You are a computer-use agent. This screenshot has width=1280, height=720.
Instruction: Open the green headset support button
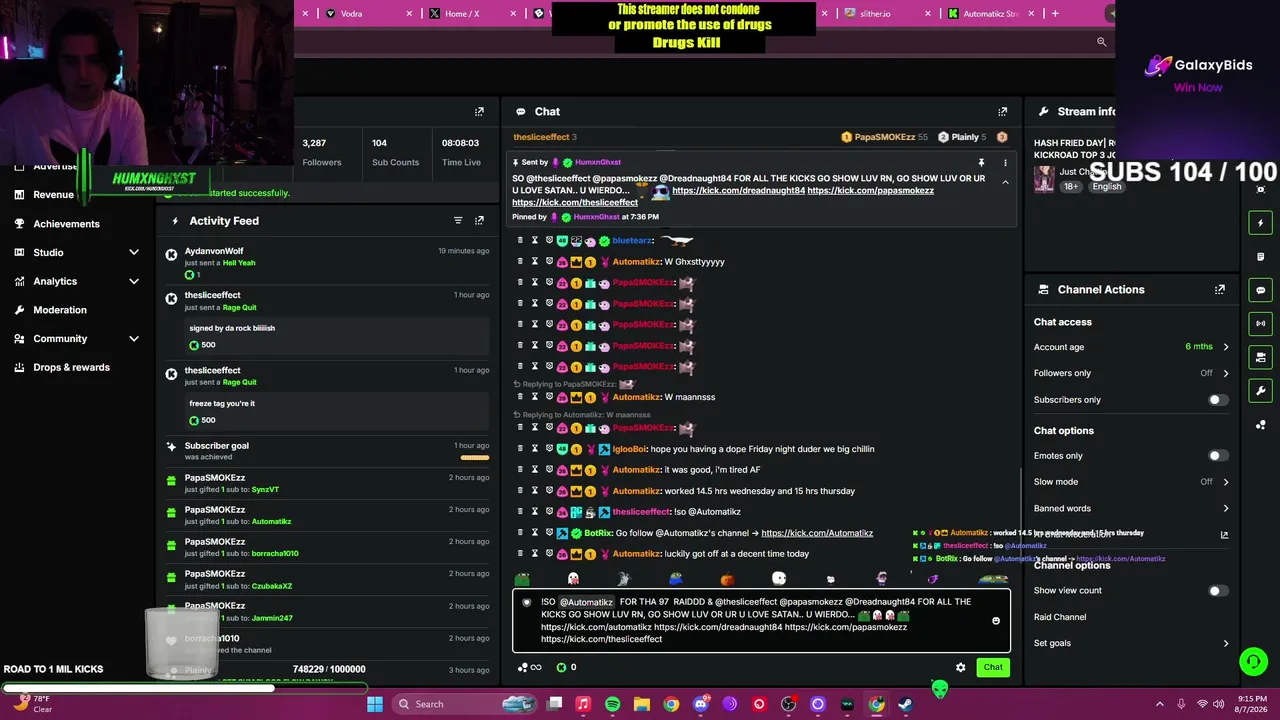[x=1253, y=662]
